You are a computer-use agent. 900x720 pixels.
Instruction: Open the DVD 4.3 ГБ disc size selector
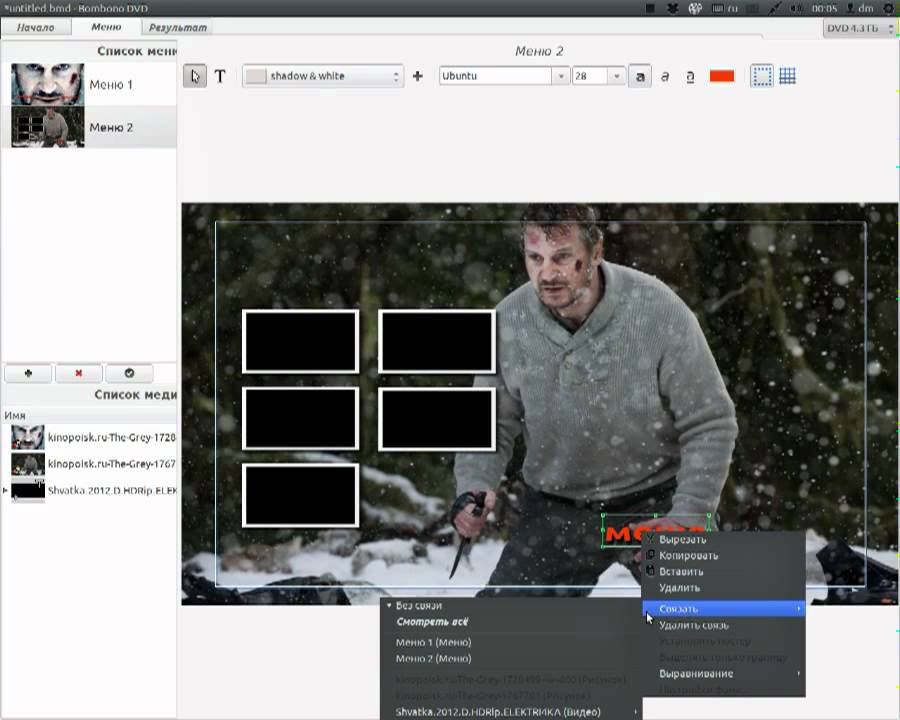(859, 28)
